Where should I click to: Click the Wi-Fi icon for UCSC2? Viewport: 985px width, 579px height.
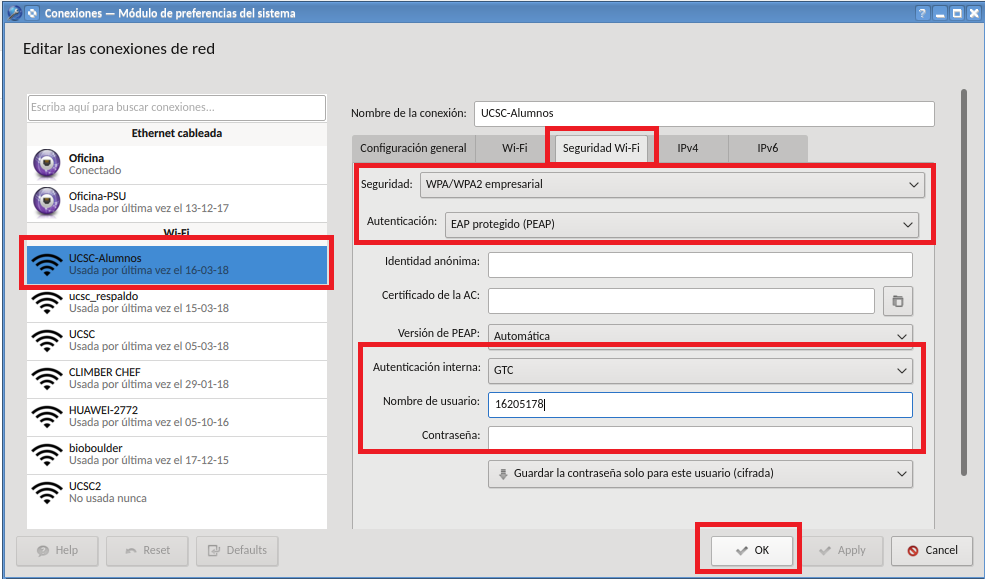pos(47,491)
